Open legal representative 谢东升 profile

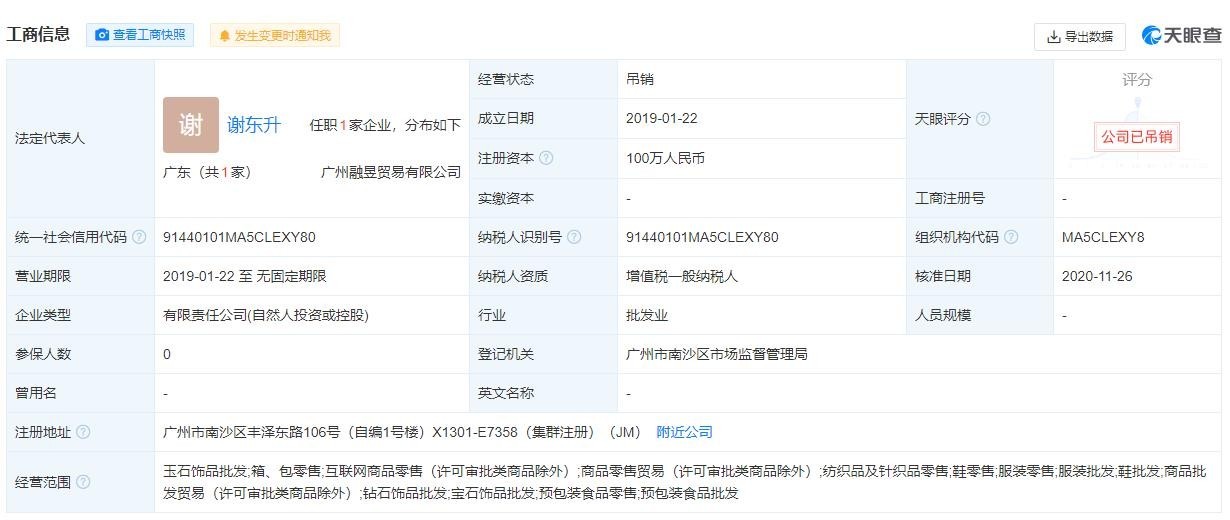pyautogui.click(x=254, y=125)
